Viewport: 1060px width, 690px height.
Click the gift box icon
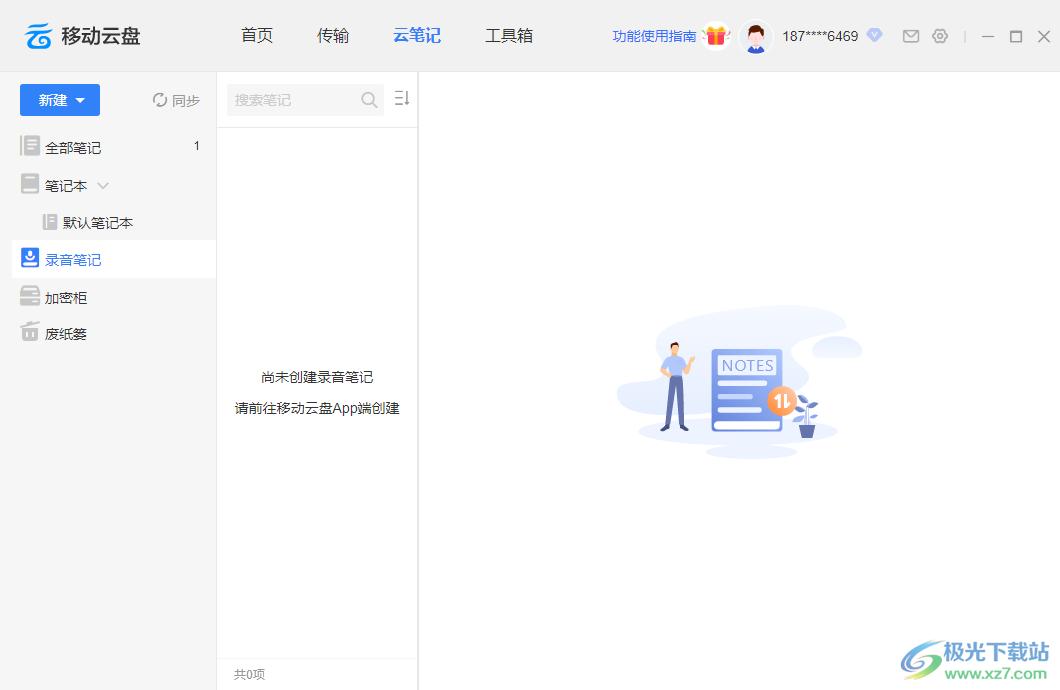point(715,36)
